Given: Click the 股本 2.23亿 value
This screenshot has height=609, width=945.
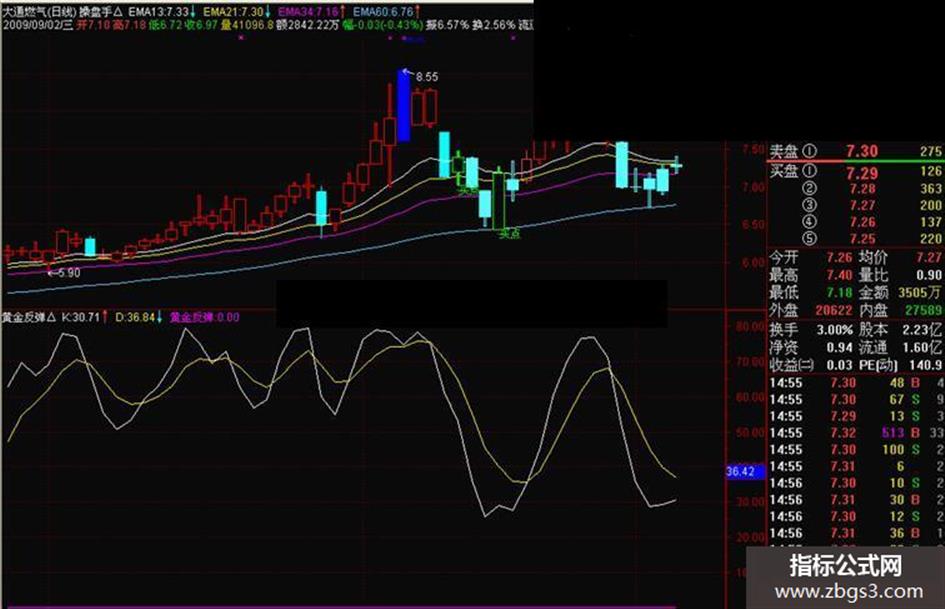Looking at the screenshot, I should click(921, 330).
